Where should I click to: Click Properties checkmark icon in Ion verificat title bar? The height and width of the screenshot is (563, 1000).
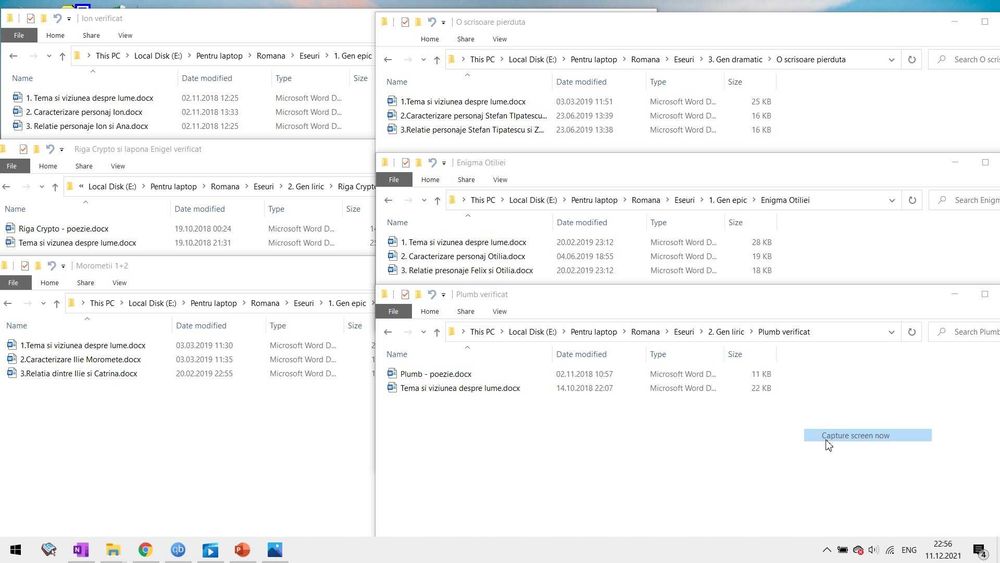[31, 18]
